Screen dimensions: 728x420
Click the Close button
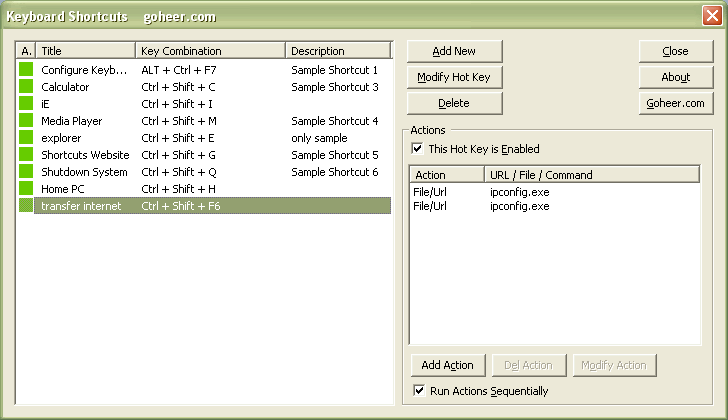tap(676, 51)
